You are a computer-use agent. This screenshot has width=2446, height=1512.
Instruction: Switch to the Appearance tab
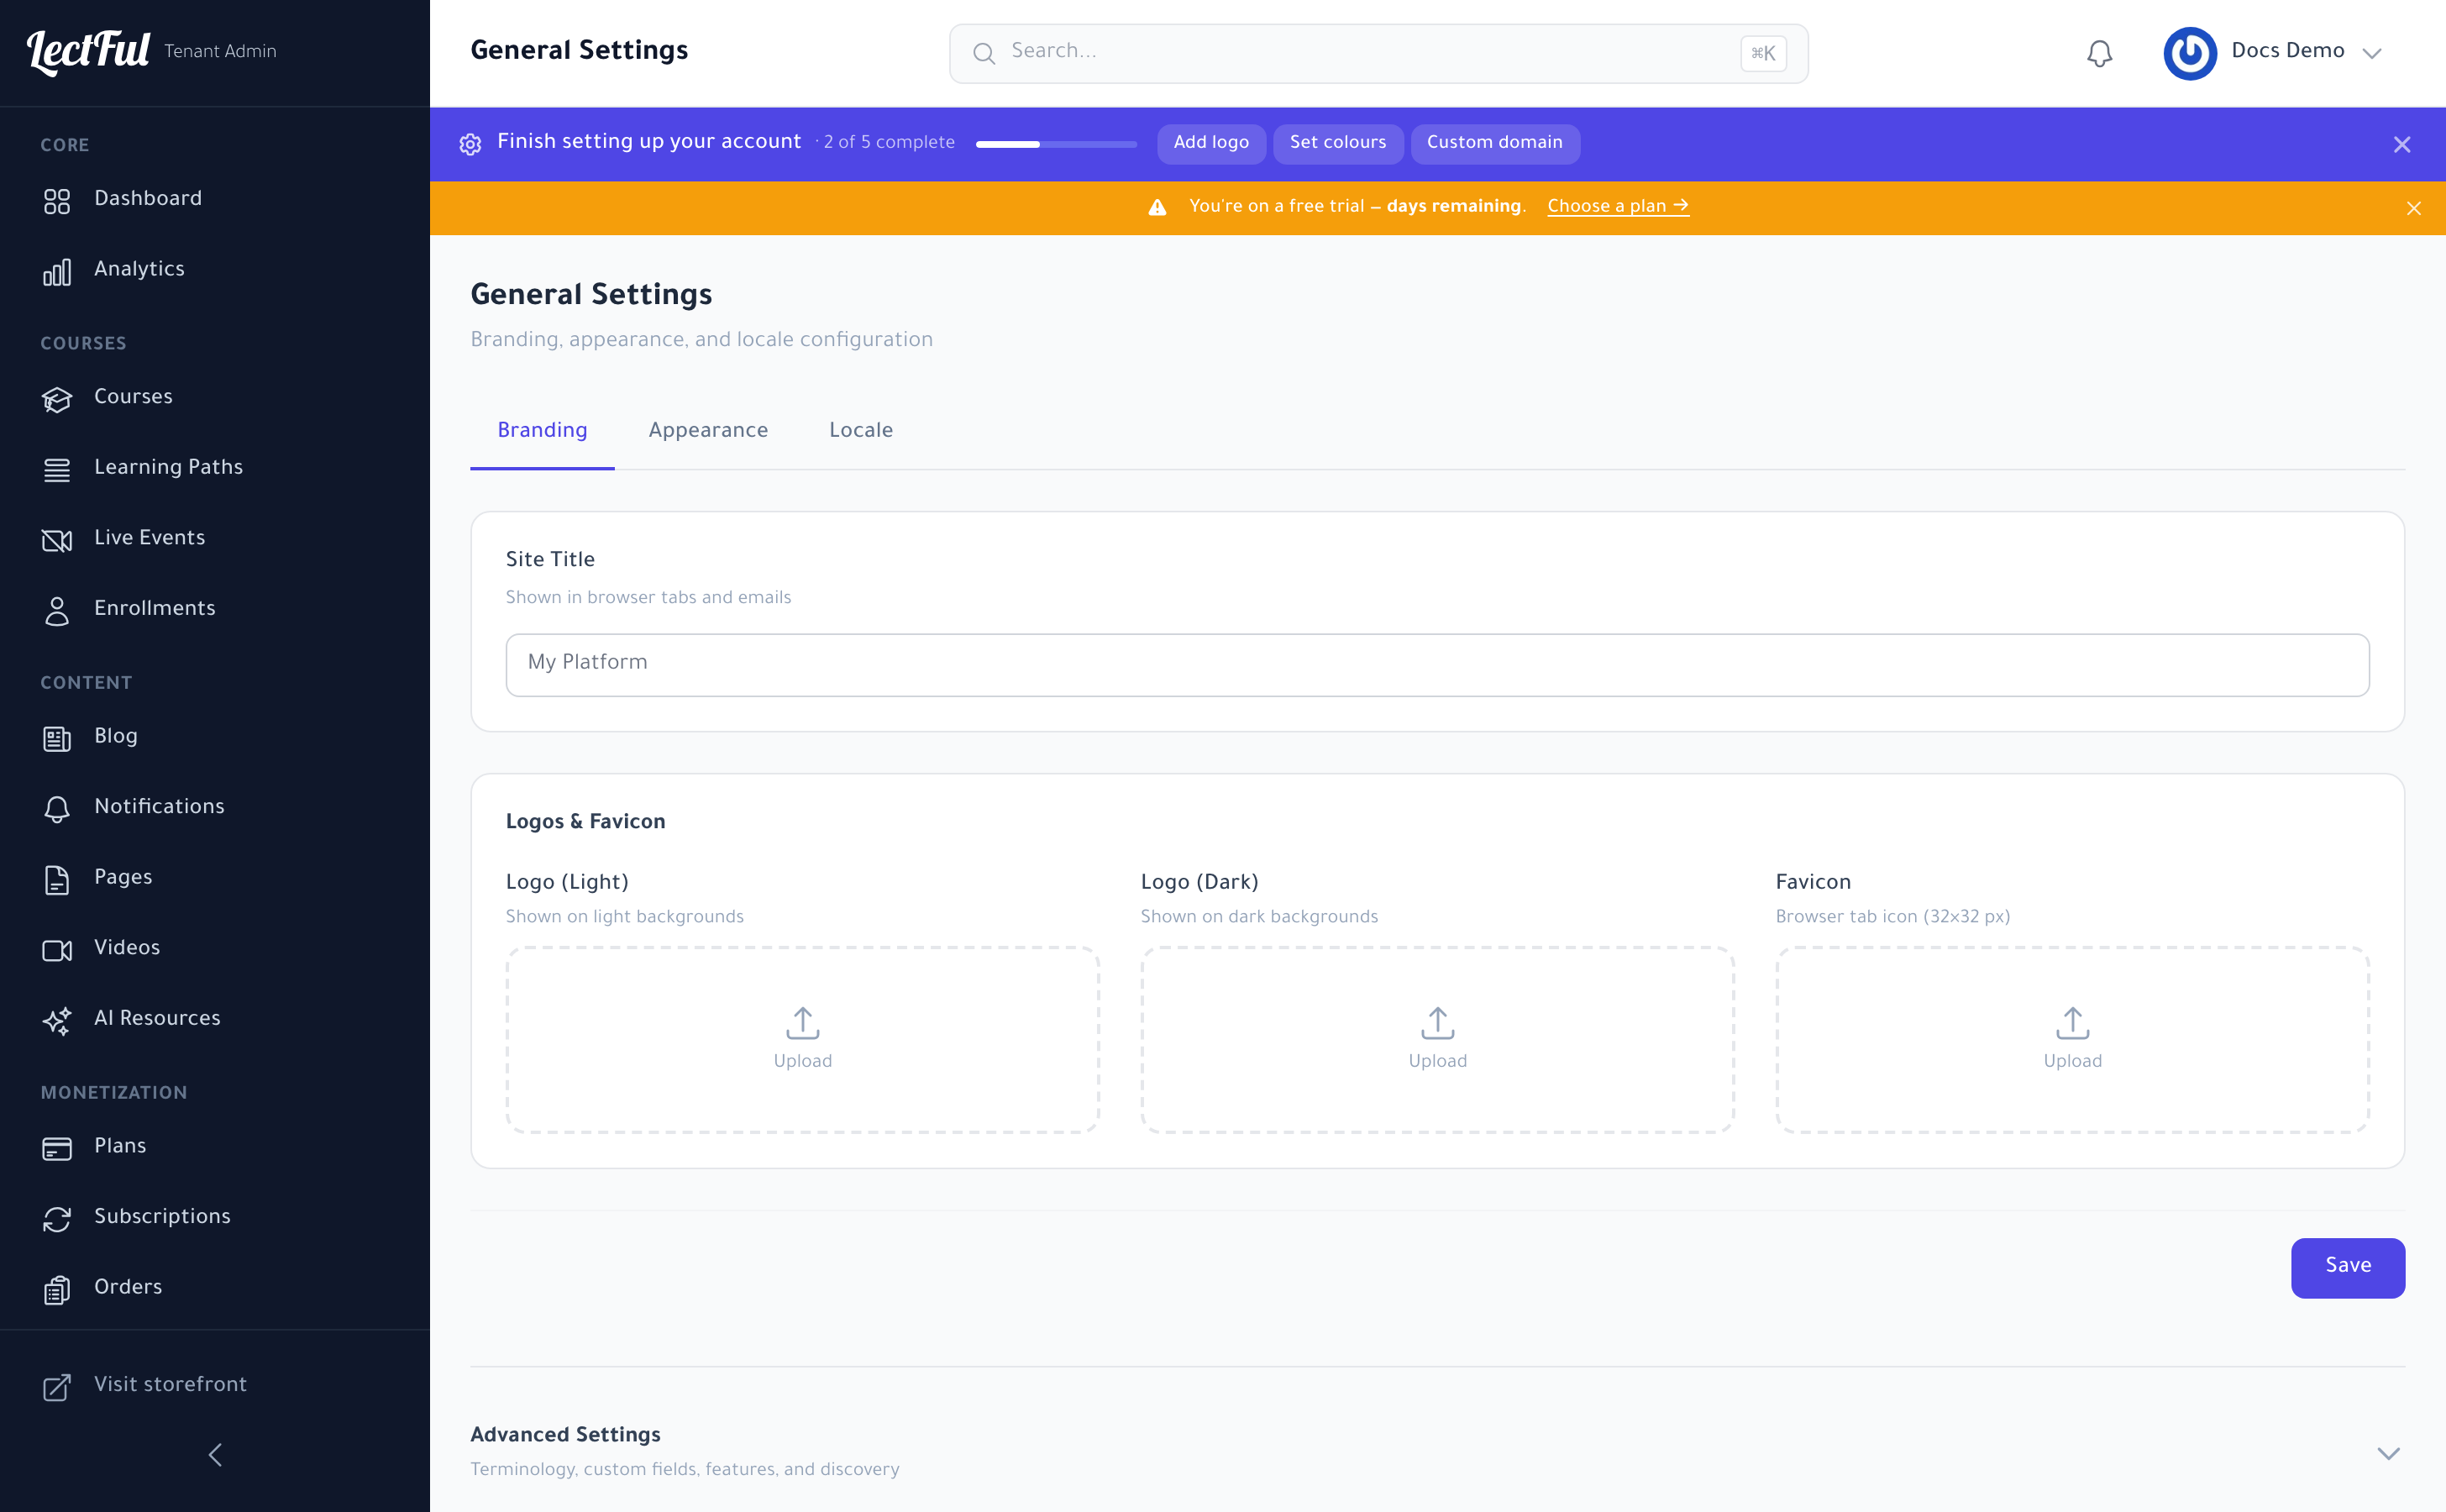(x=708, y=430)
